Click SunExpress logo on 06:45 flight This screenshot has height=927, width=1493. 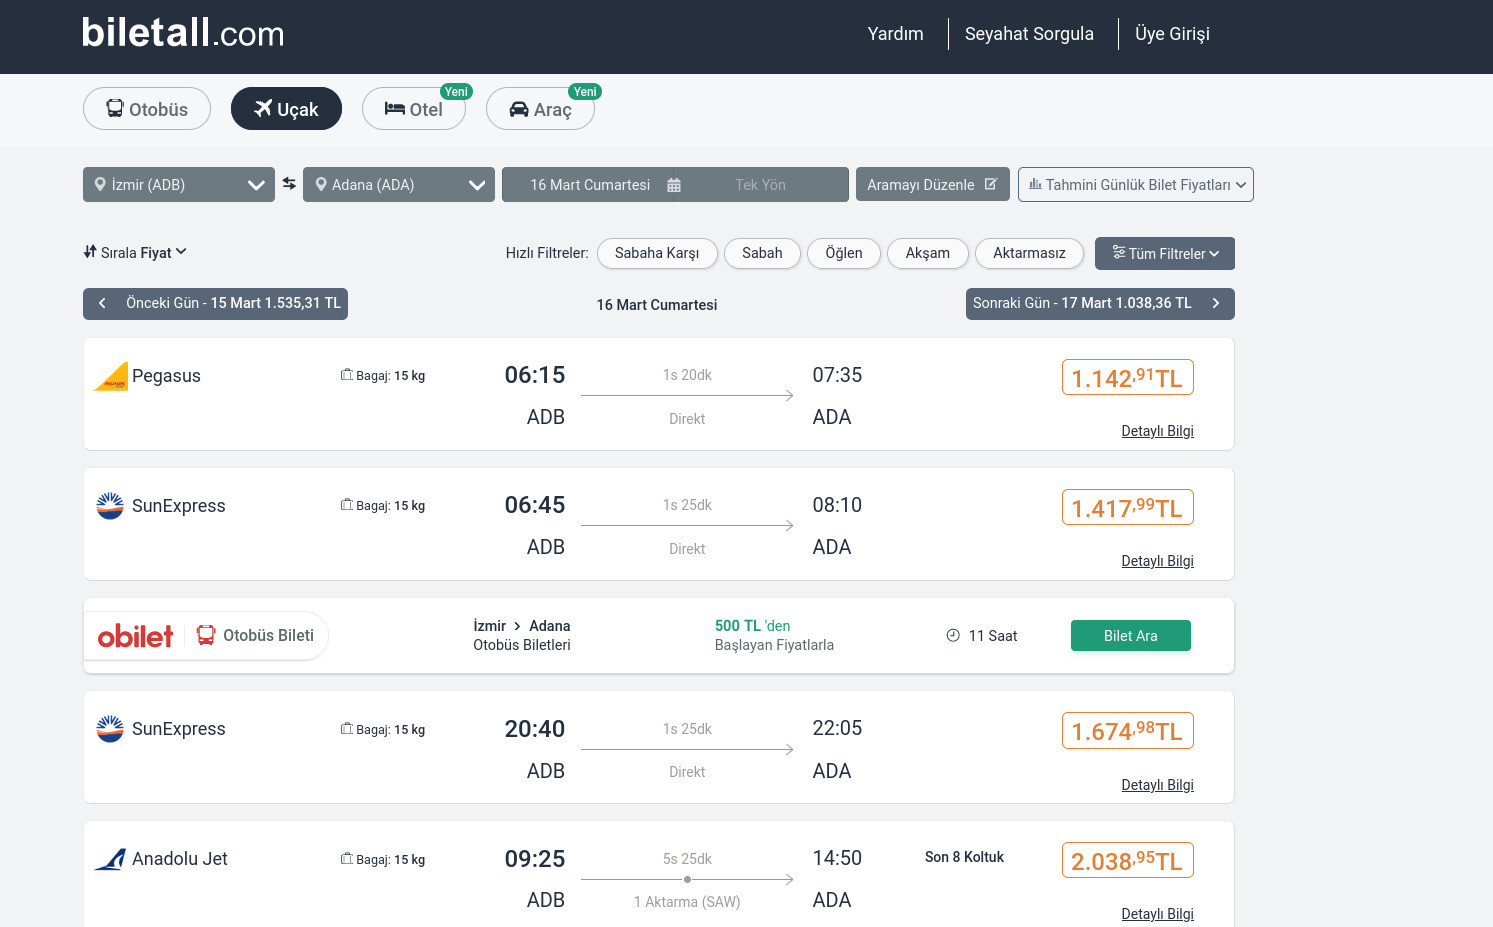point(110,506)
